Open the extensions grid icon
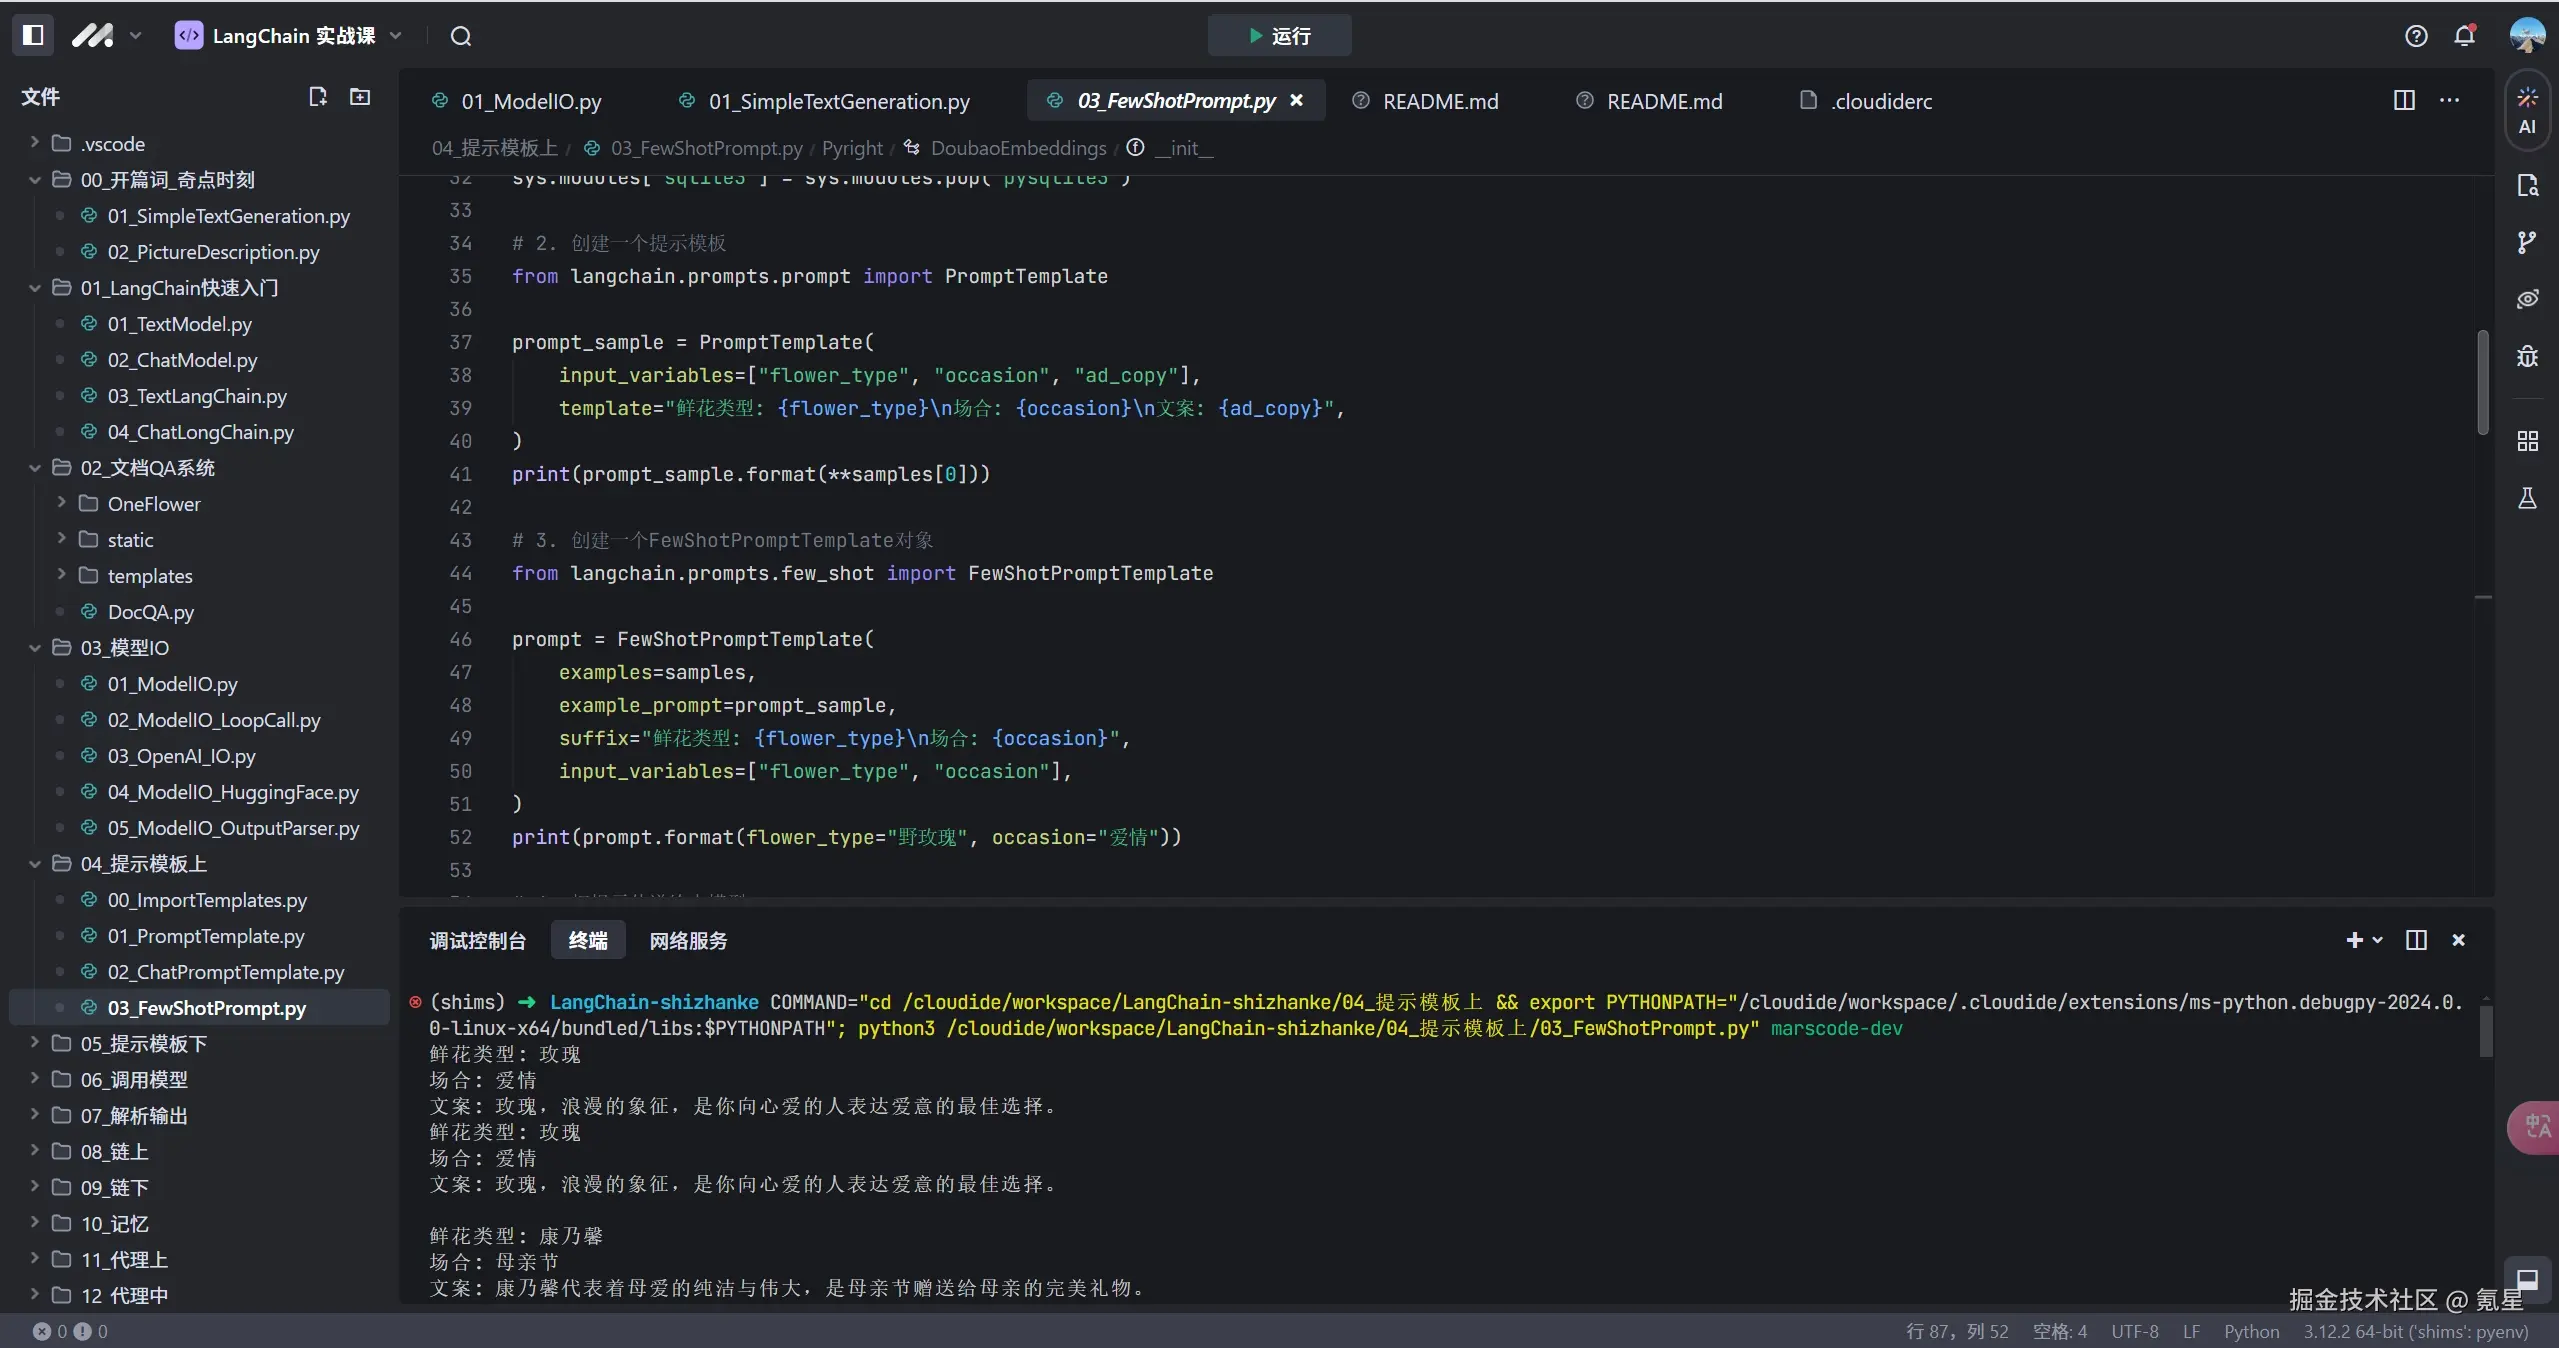 2527,441
